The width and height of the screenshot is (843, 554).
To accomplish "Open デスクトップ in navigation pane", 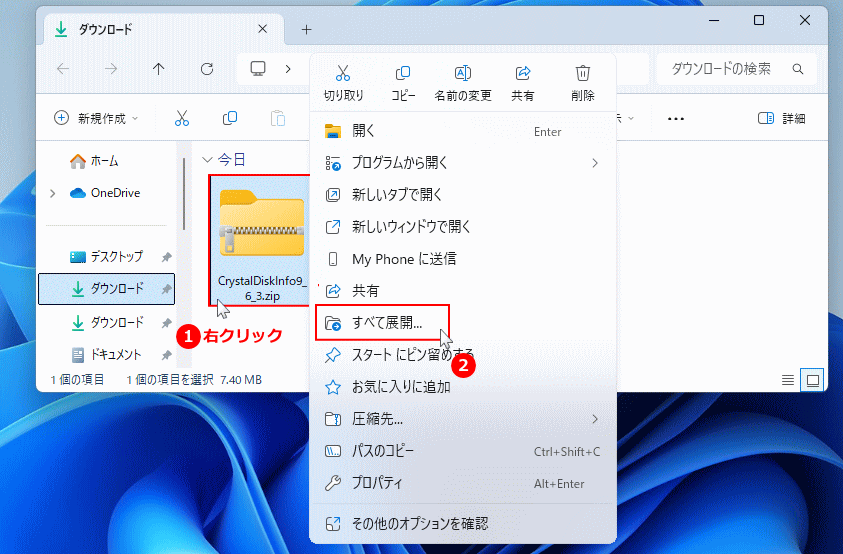I will (x=106, y=257).
